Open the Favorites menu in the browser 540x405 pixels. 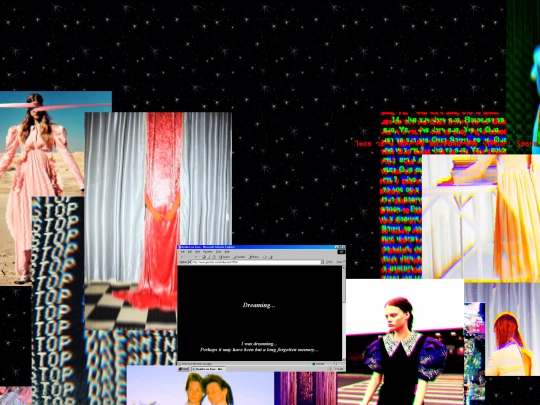pos(208,252)
